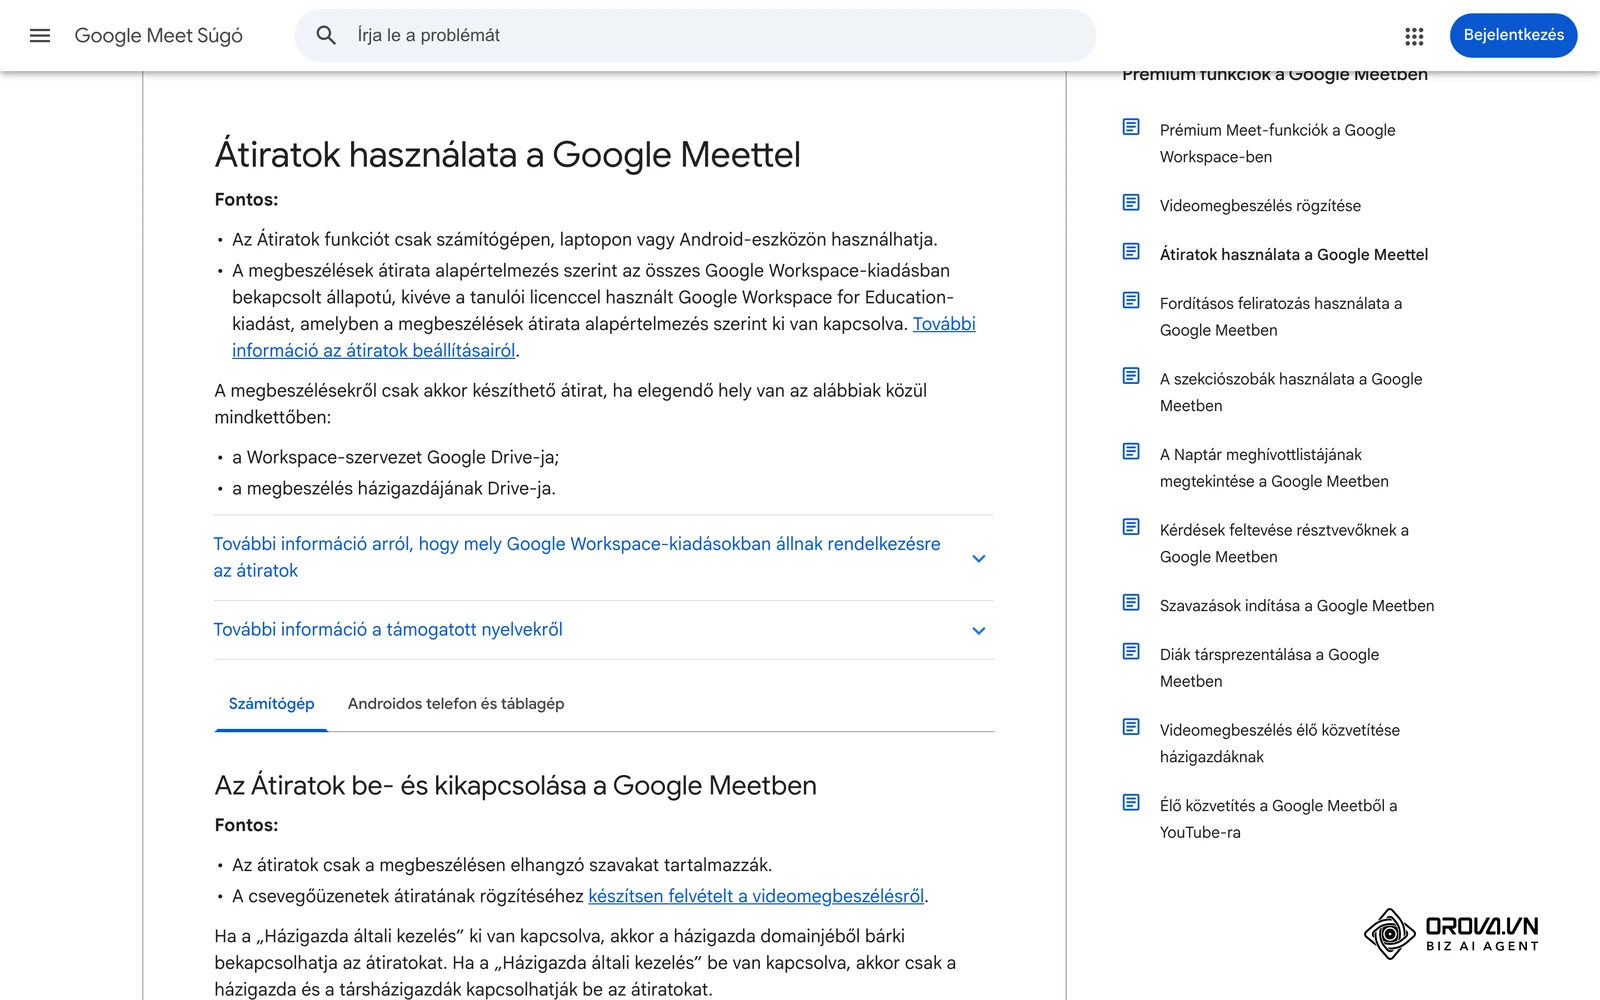Open Videomegbeszélés rögzítése article

[1260, 206]
